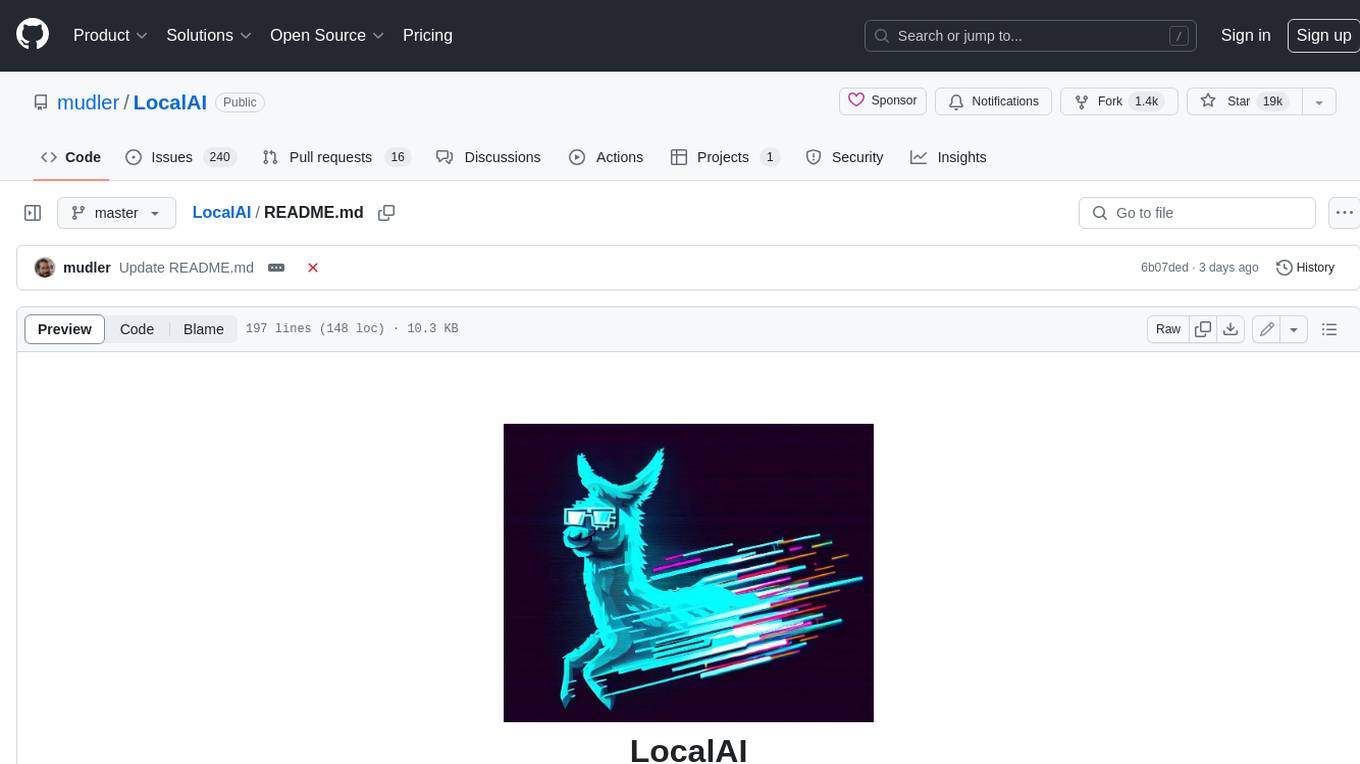
Task: Open the more file actions ellipsis
Action: point(1344,213)
